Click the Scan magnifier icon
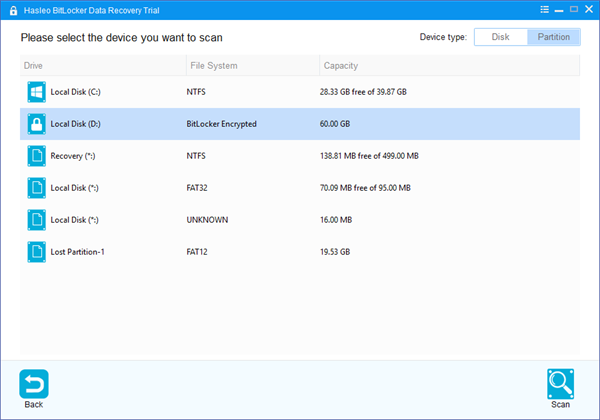This screenshot has height=420, width=600. pyautogui.click(x=560, y=384)
